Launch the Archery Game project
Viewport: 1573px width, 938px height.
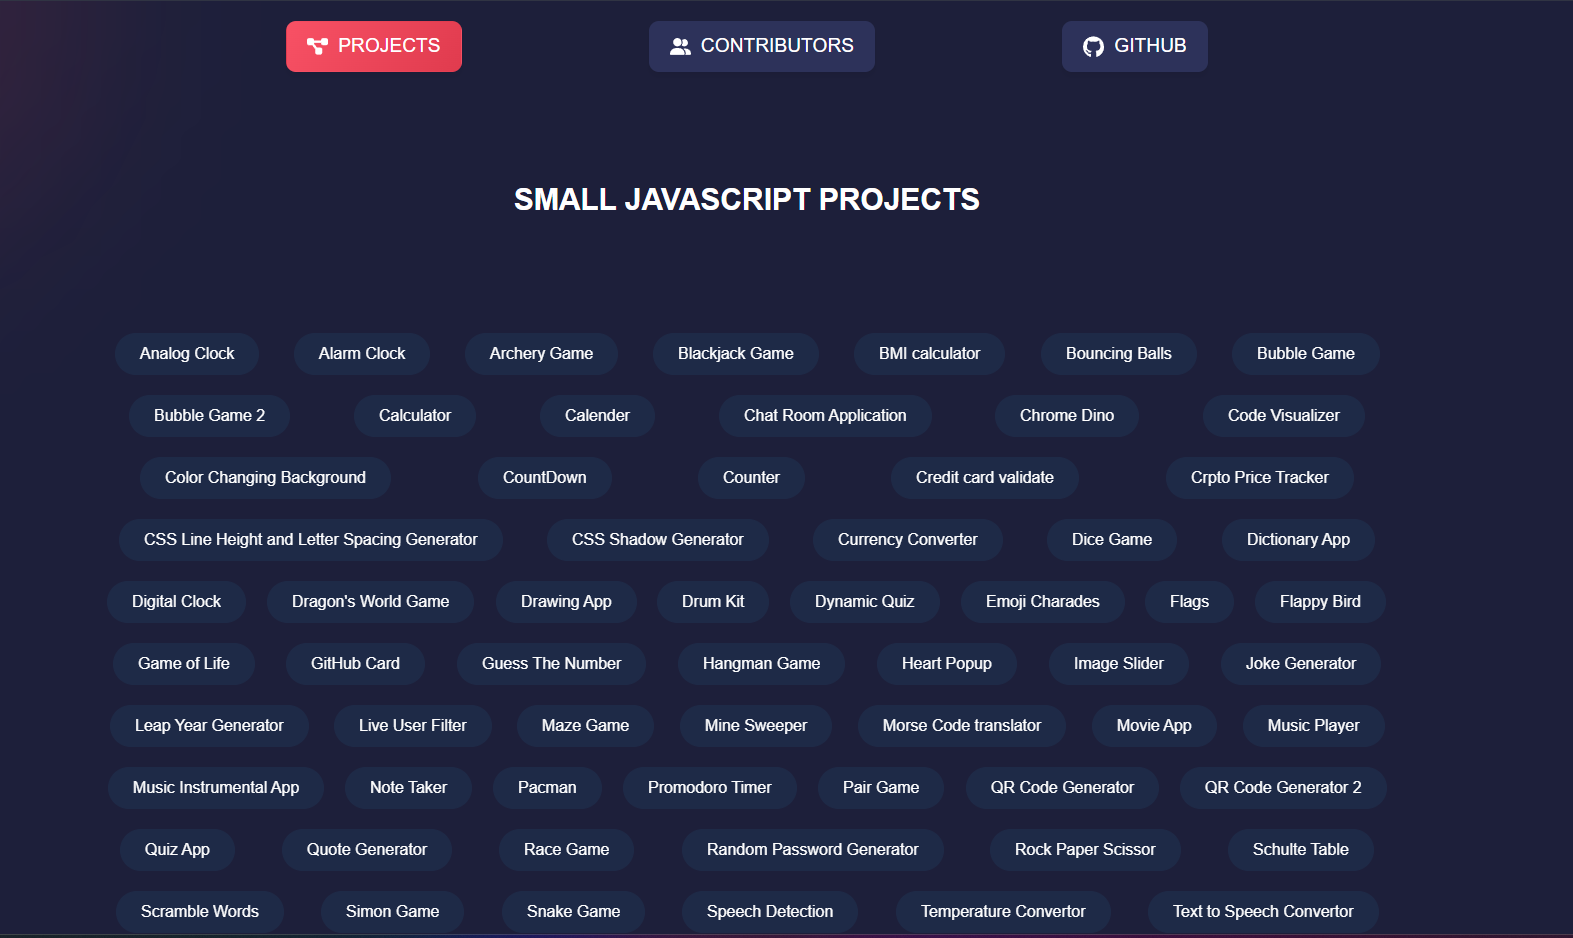pyautogui.click(x=541, y=354)
